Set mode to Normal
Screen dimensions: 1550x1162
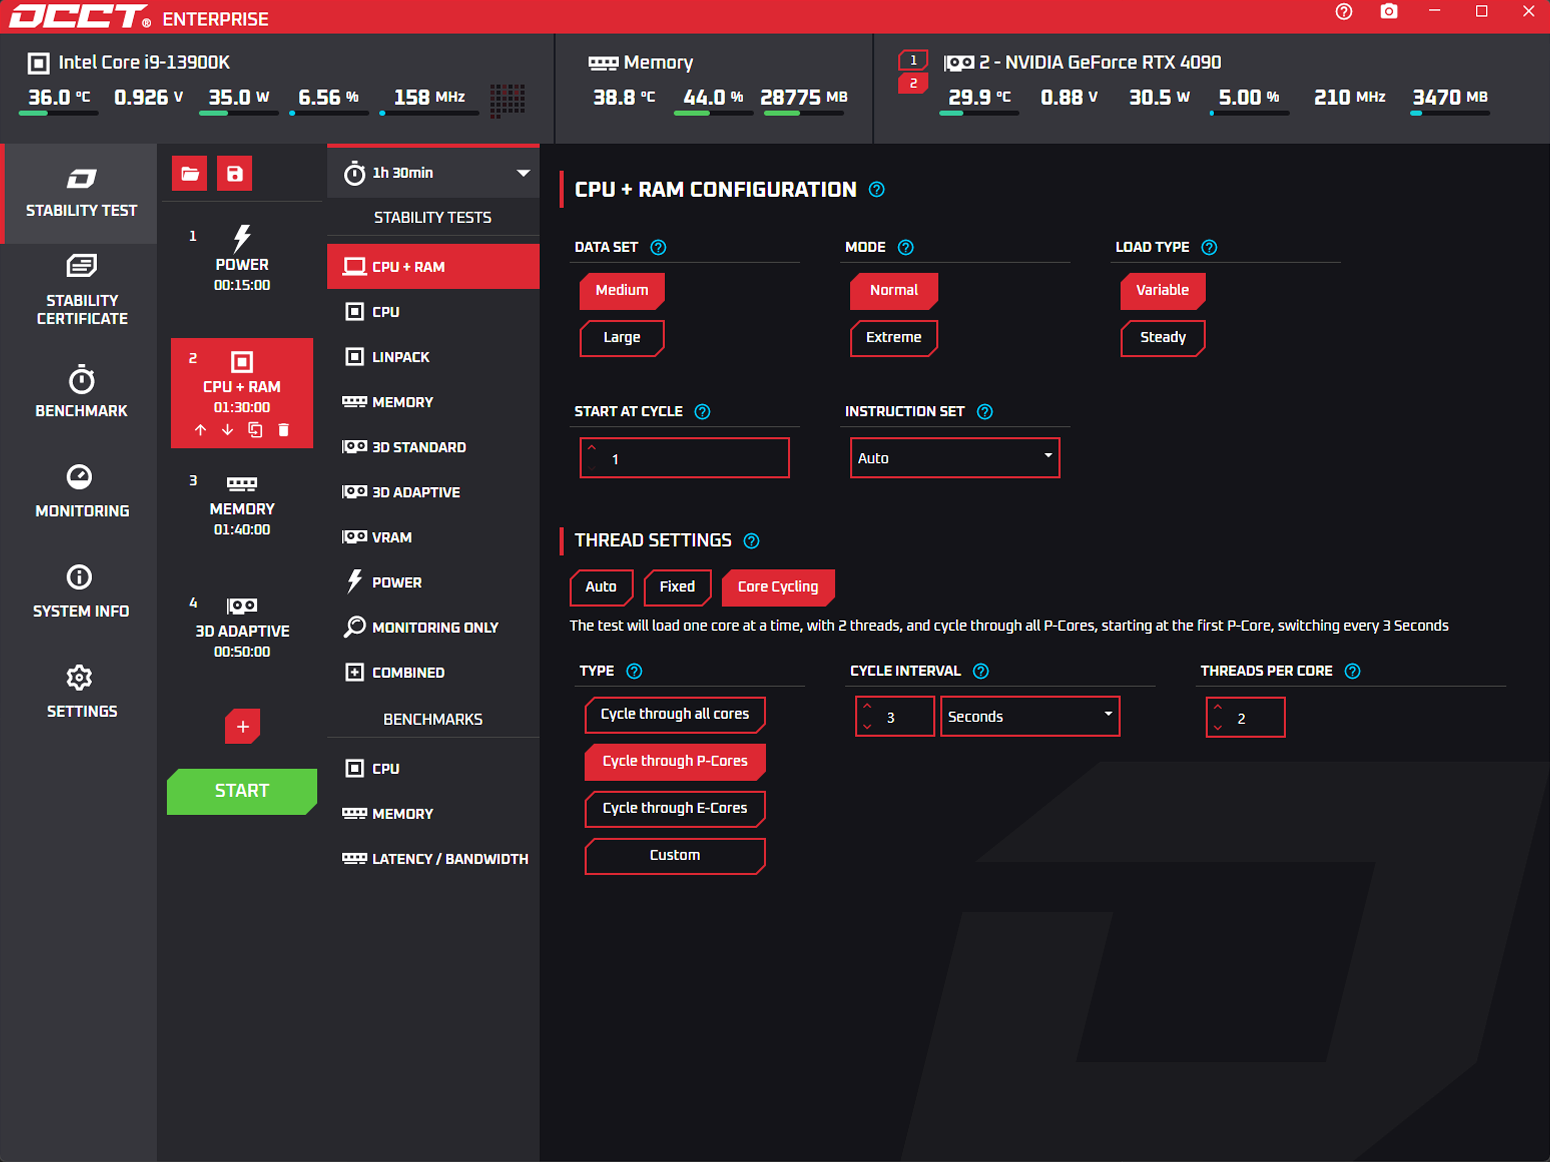click(894, 290)
